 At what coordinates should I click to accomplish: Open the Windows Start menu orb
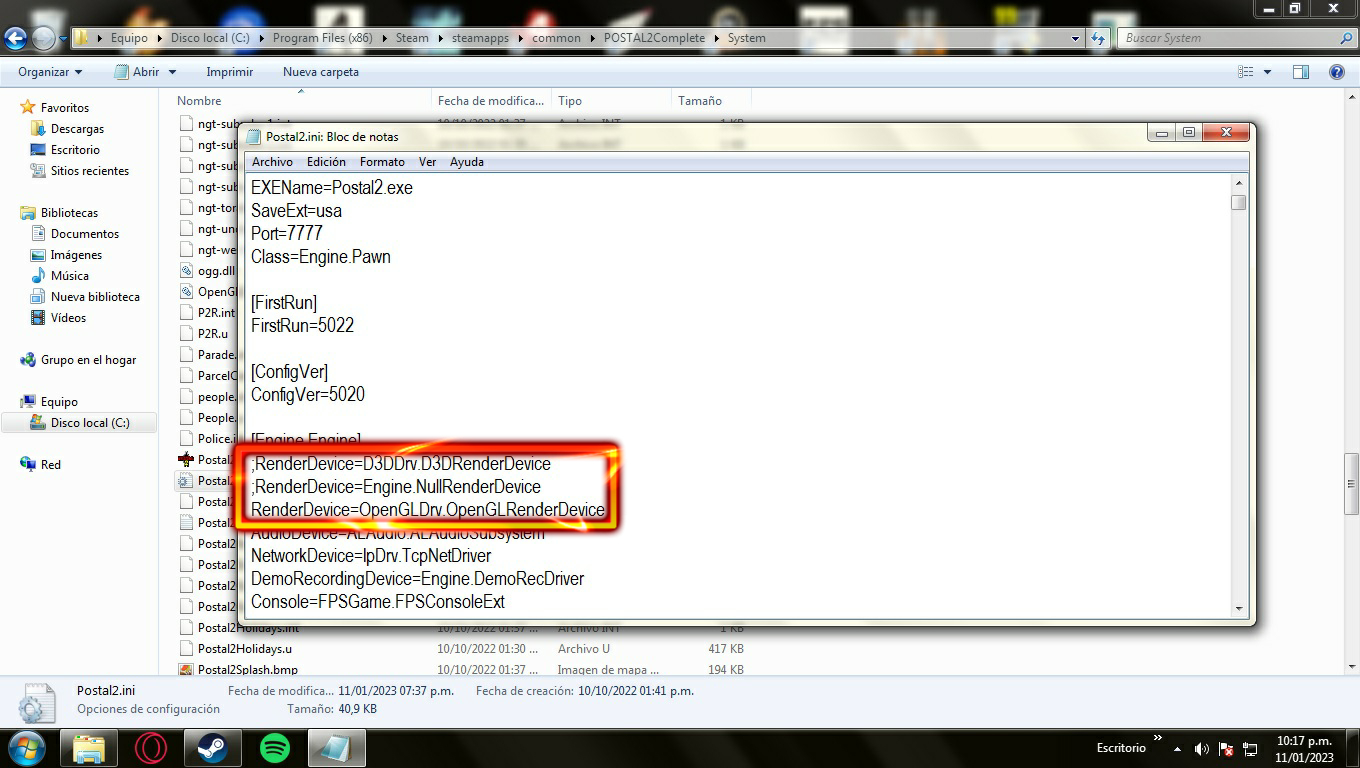tap(26, 748)
